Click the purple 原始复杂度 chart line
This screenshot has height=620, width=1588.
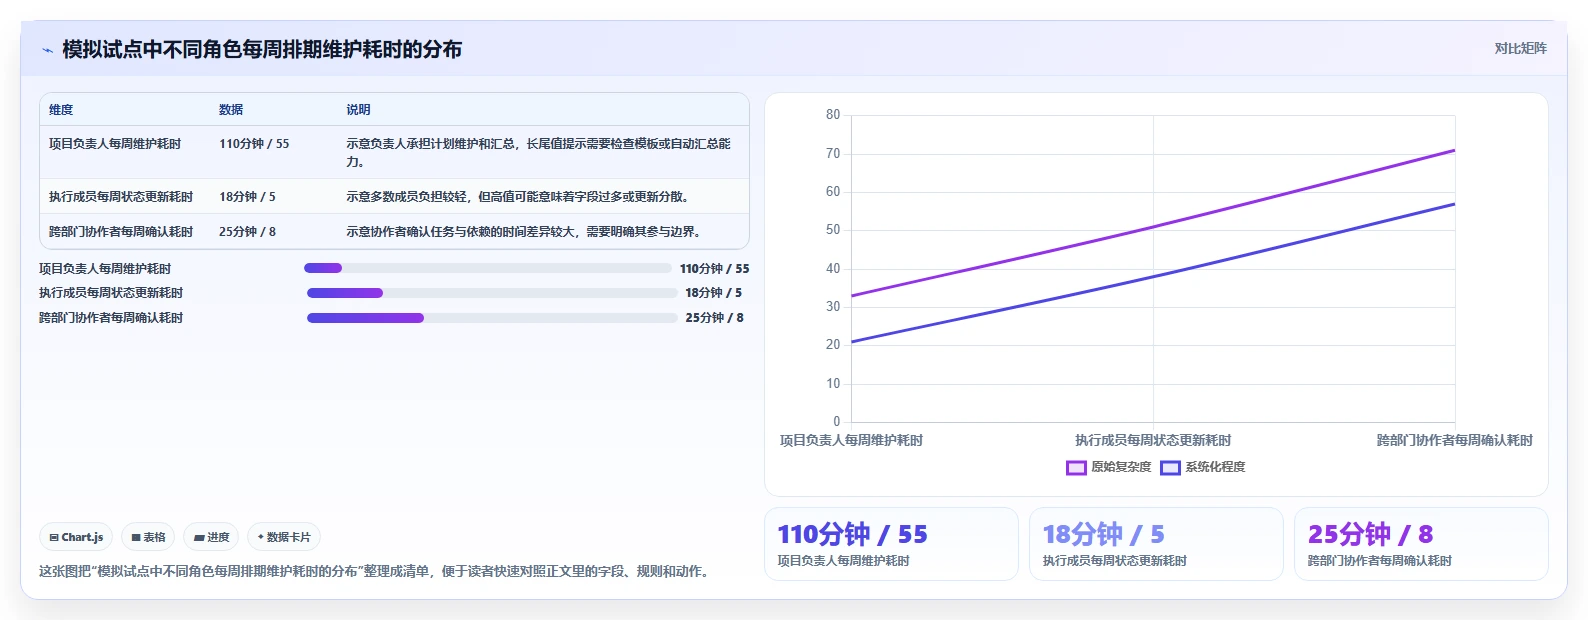point(1153,225)
